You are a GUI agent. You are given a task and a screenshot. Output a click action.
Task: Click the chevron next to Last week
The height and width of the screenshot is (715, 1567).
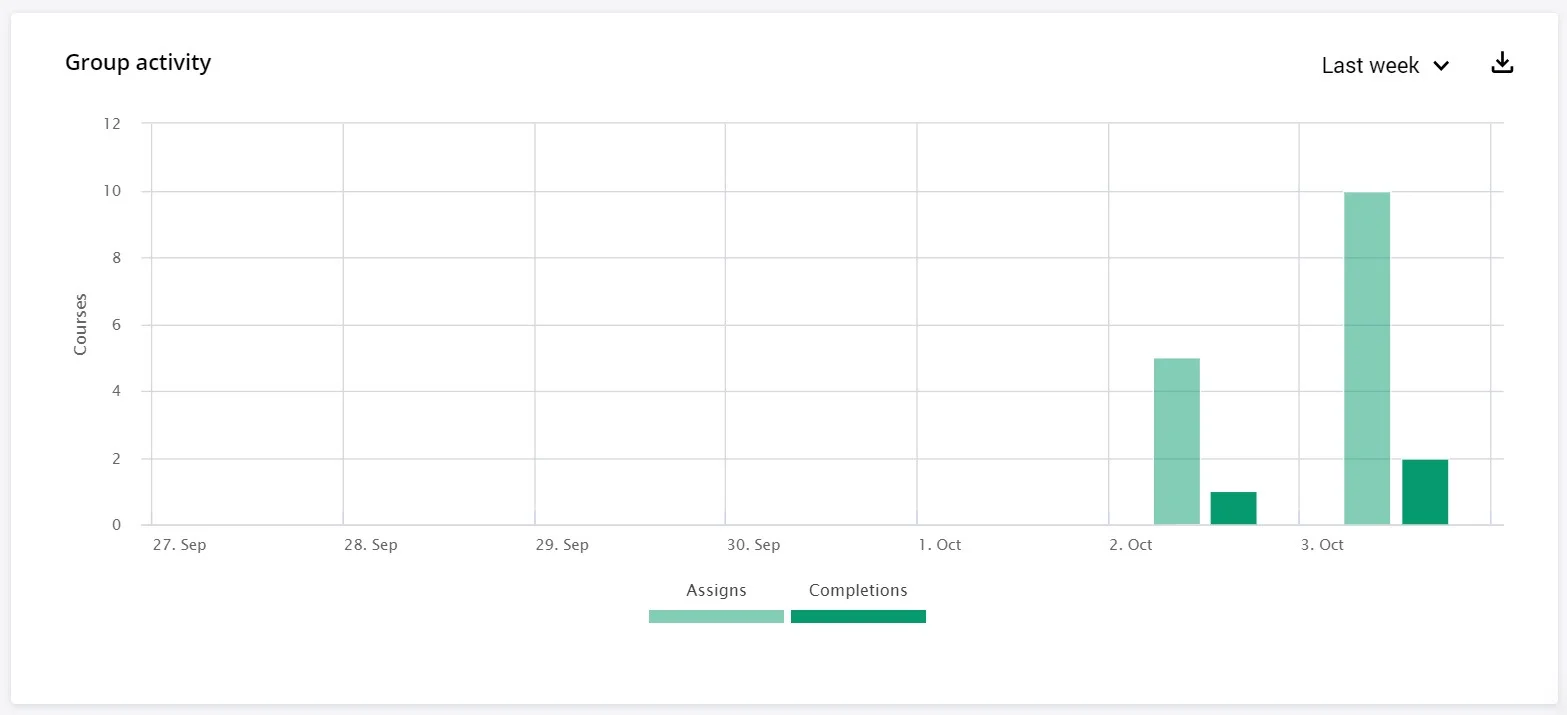point(1441,66)
